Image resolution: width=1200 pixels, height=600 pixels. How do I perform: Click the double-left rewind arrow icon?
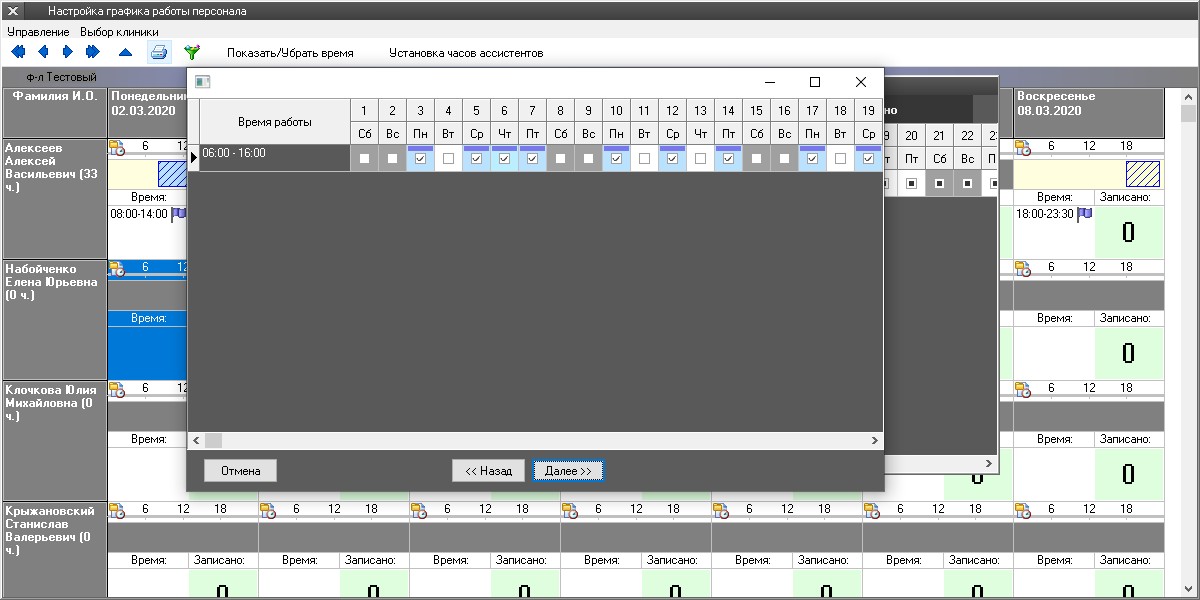[x=17, y=52]
